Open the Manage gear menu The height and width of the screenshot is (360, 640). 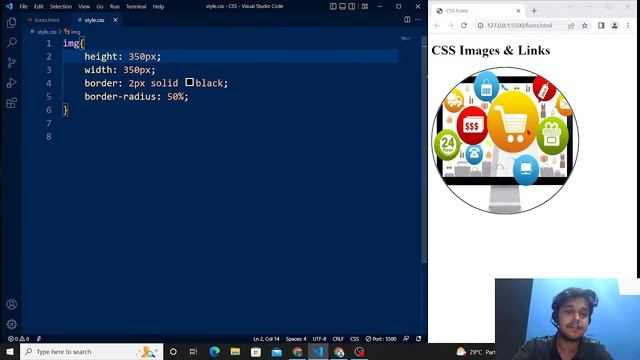click(11, 324)
